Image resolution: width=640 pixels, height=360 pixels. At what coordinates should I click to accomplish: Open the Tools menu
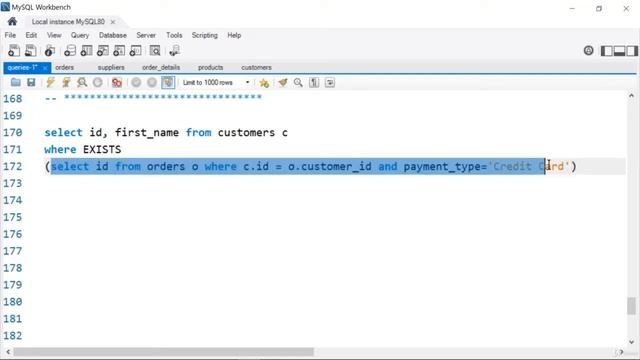174,35
